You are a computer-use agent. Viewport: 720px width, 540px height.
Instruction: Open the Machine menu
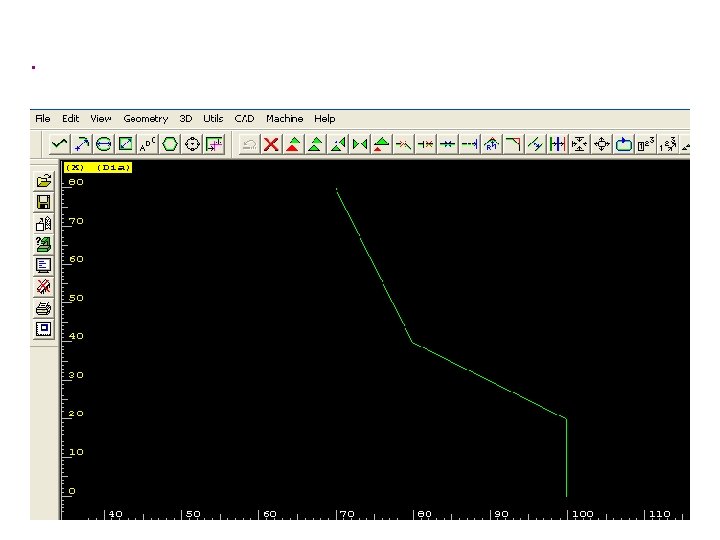(x=285, y=119)
